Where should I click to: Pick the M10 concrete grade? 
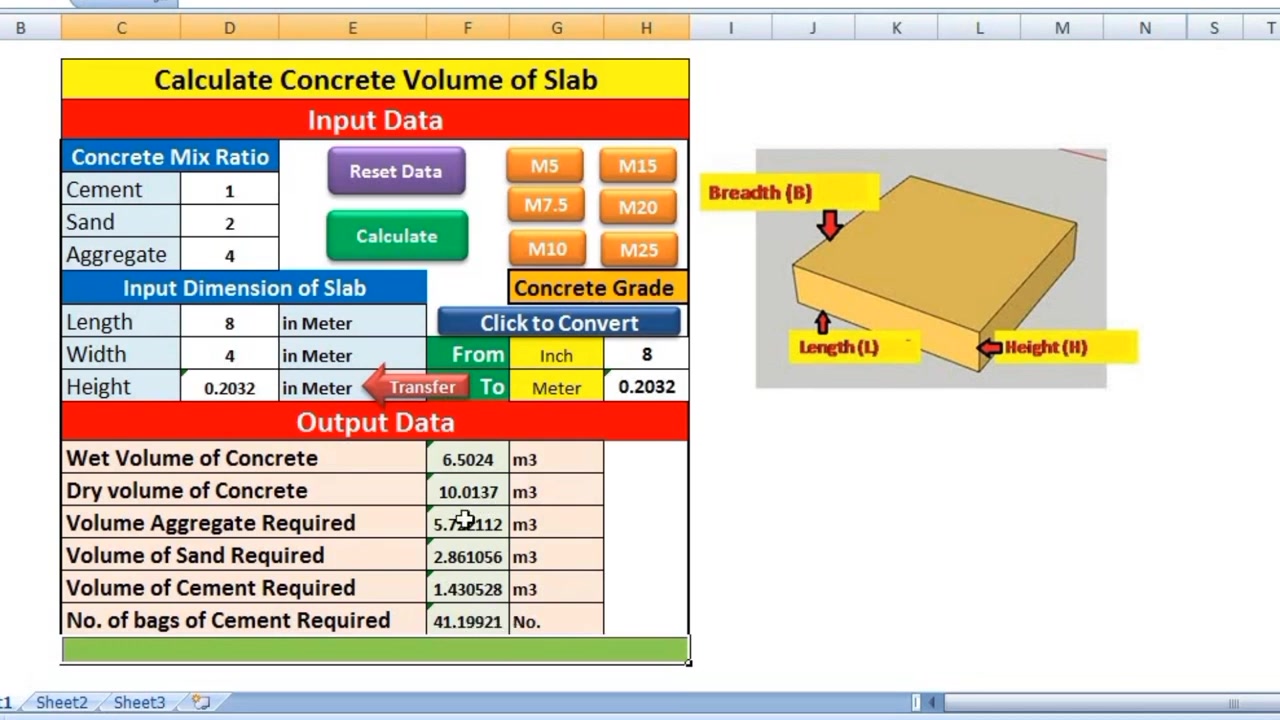coord(545,248)
